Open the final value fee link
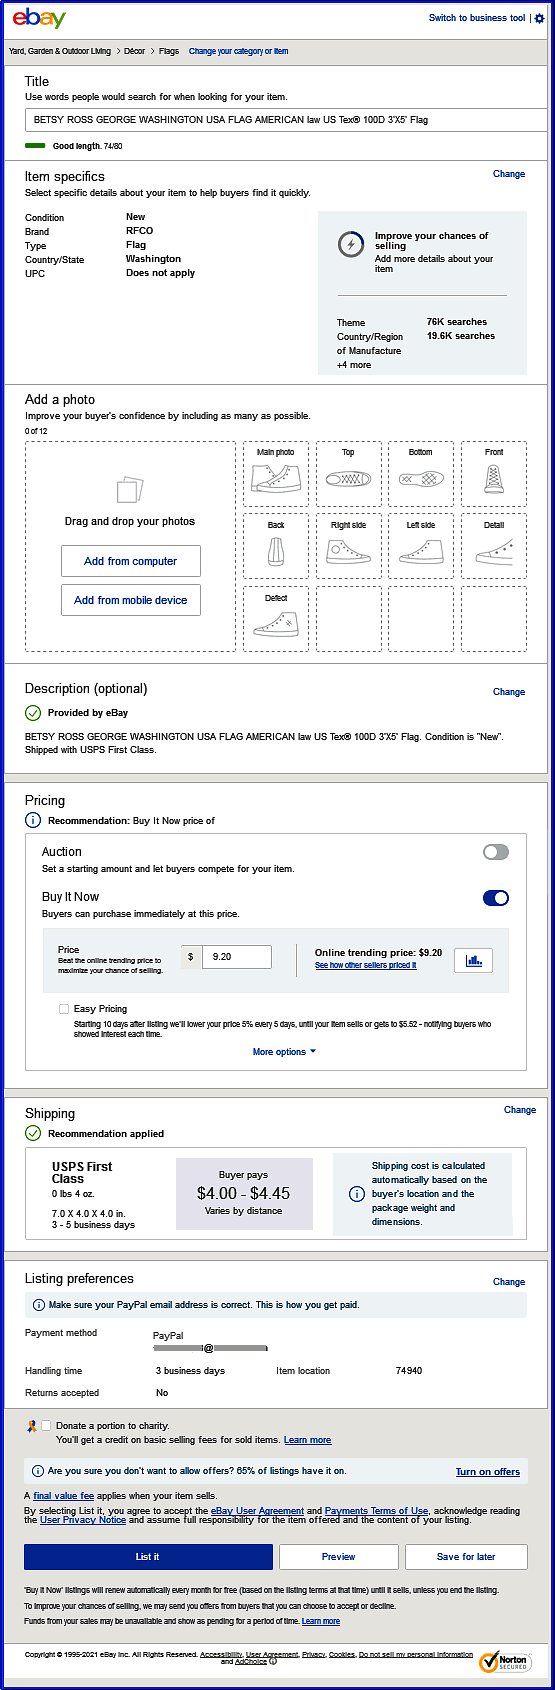Image resolution: width=555 pixels, height=1690 pixels. pyautogui.click(x=64, y=1496)
